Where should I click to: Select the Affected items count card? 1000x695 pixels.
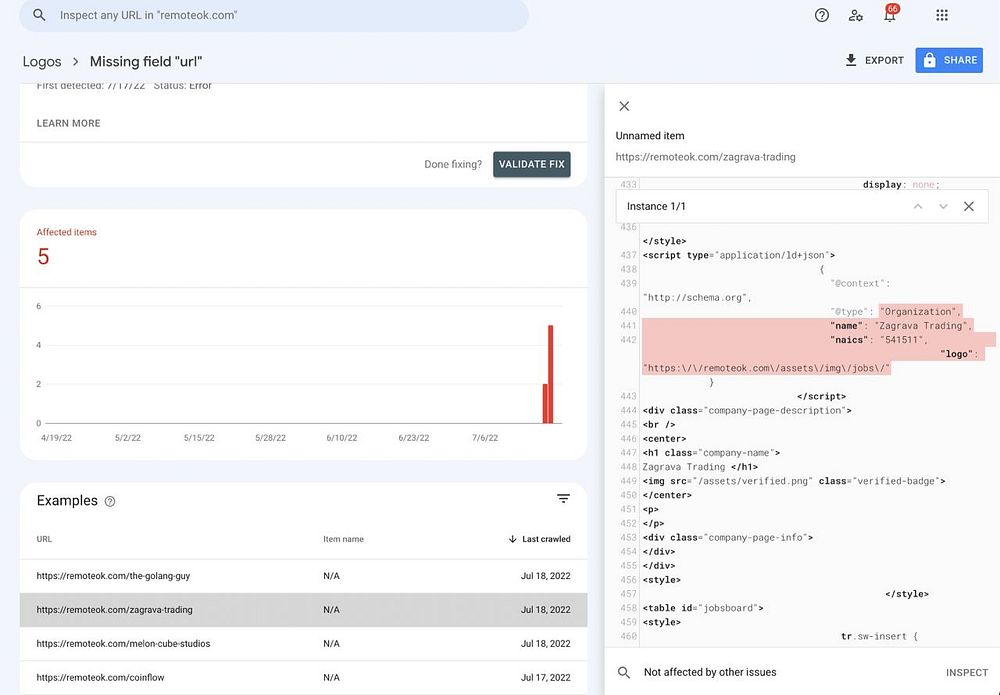(303, 247)
